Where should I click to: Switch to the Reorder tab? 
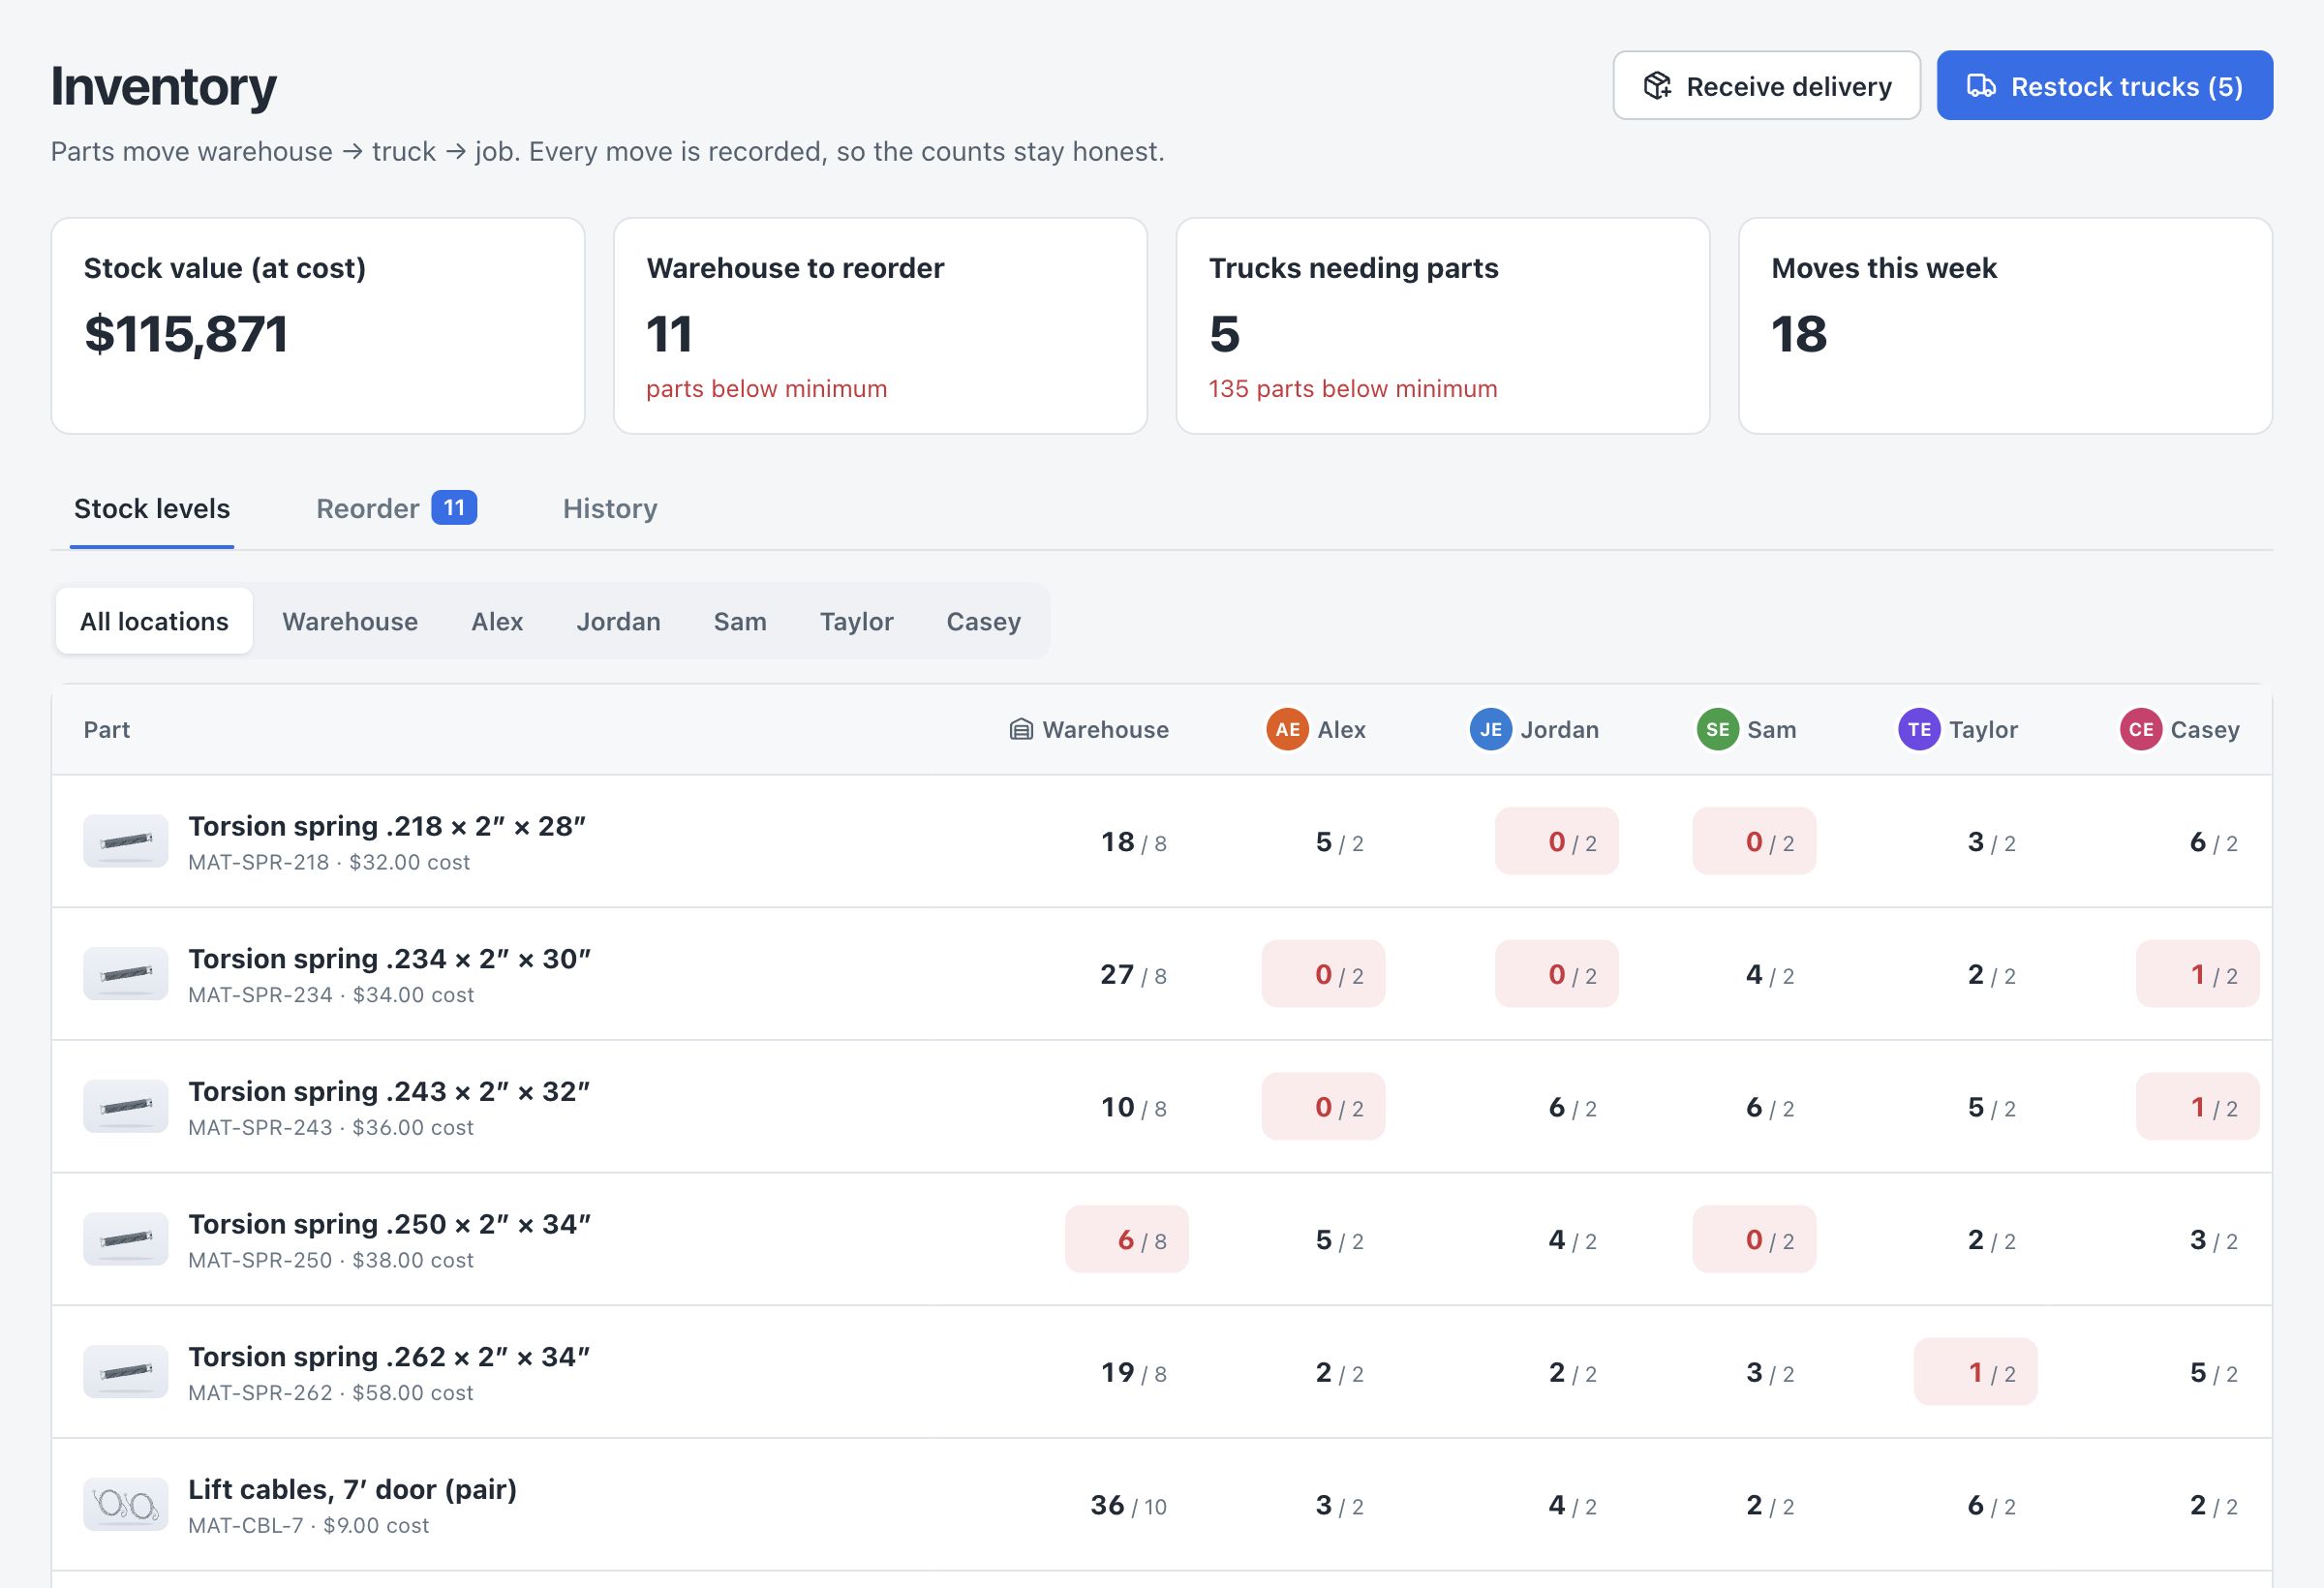396,508
